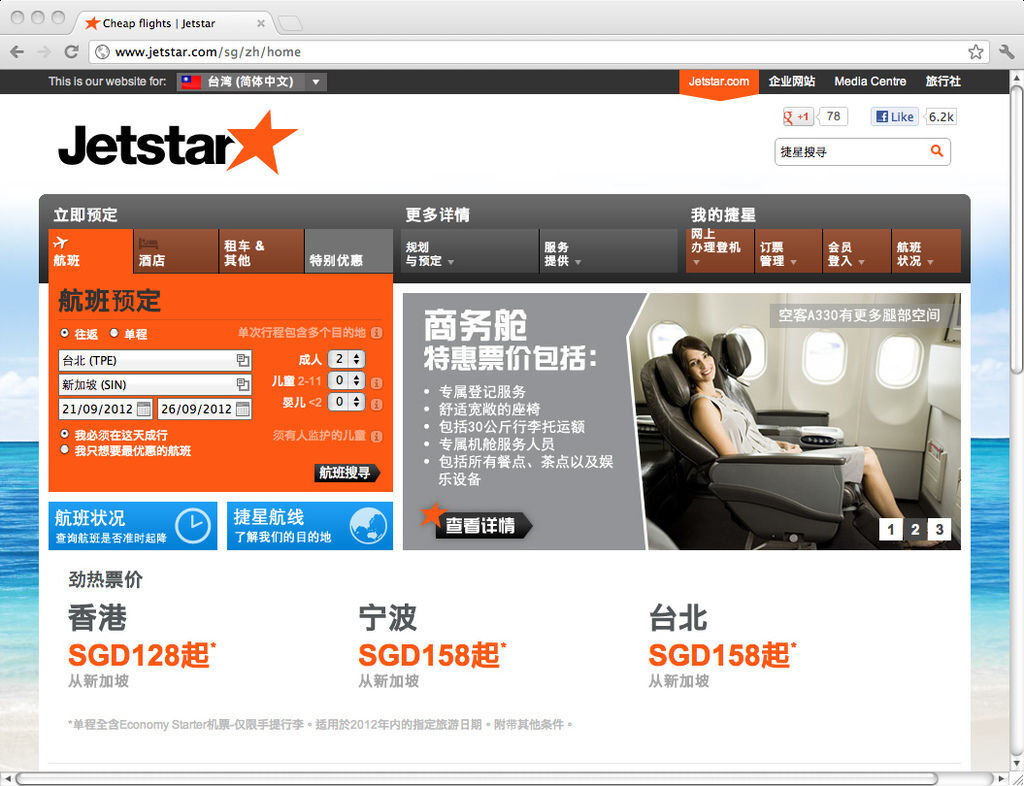The image size is (1024, 786).
Task: Click the orange search magnifier icon
Action: pyautogui.click(x=936, y=151)
